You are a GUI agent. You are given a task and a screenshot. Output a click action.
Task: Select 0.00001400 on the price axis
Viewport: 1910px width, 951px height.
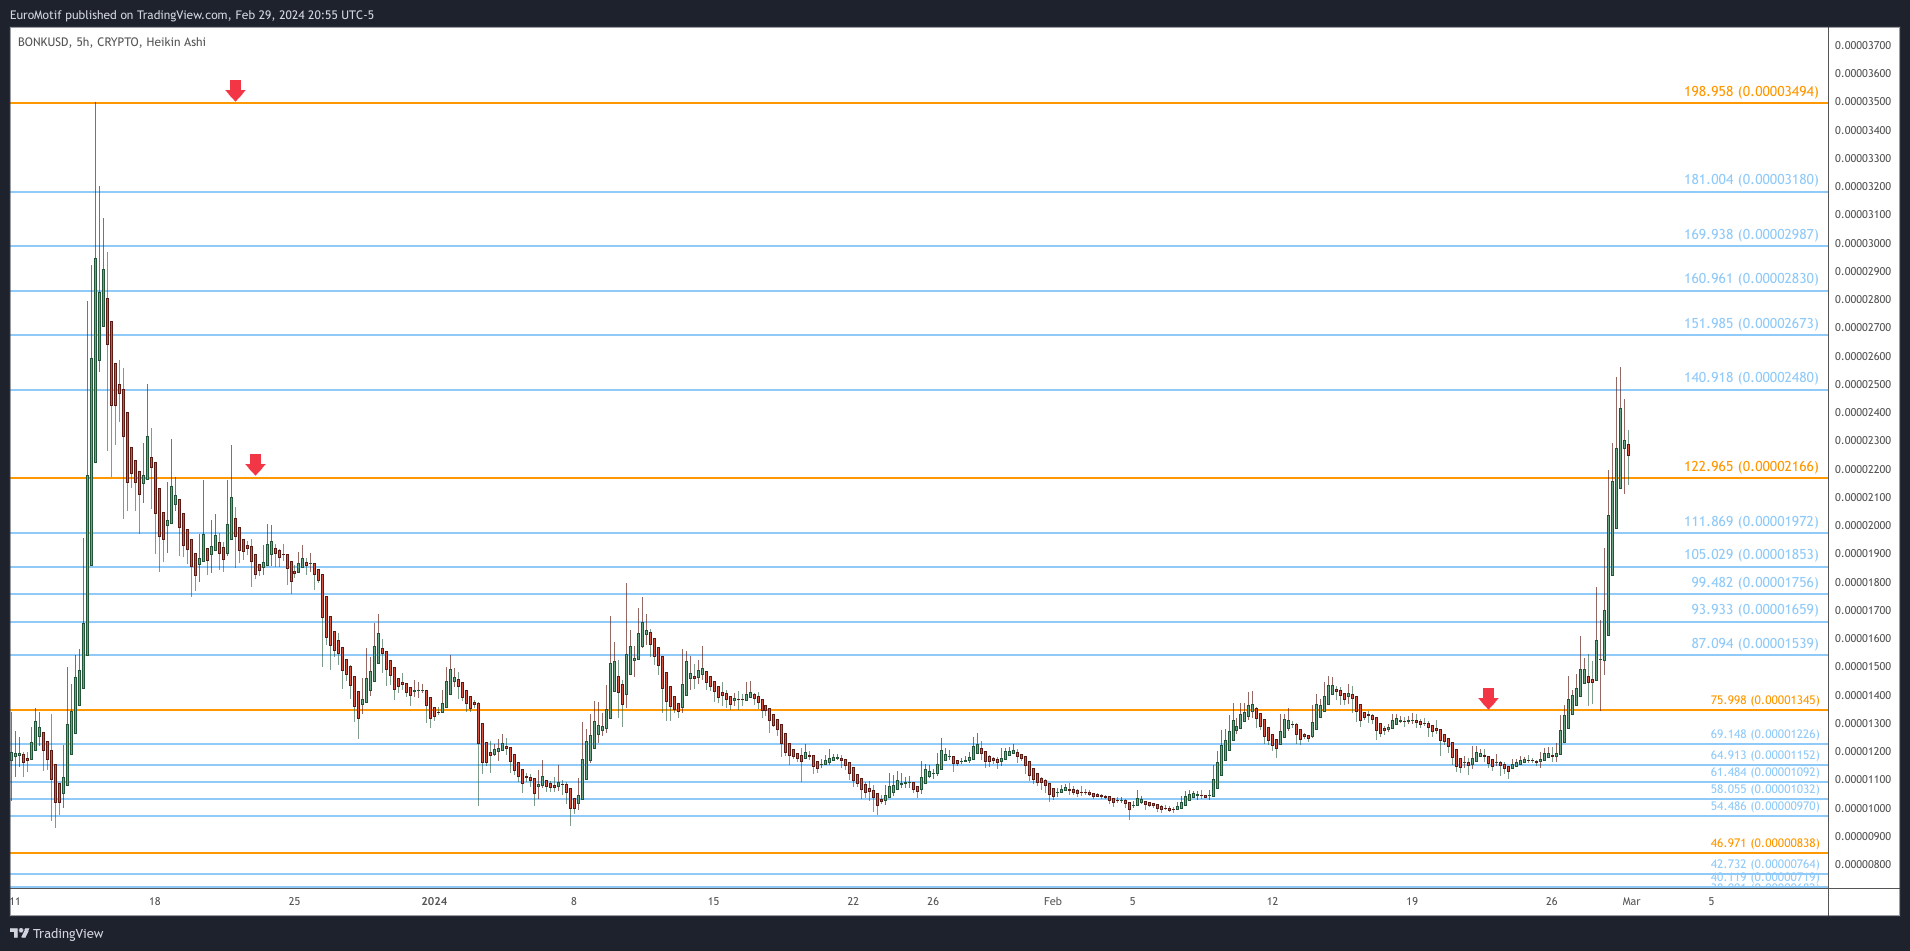coord(1863,695)
